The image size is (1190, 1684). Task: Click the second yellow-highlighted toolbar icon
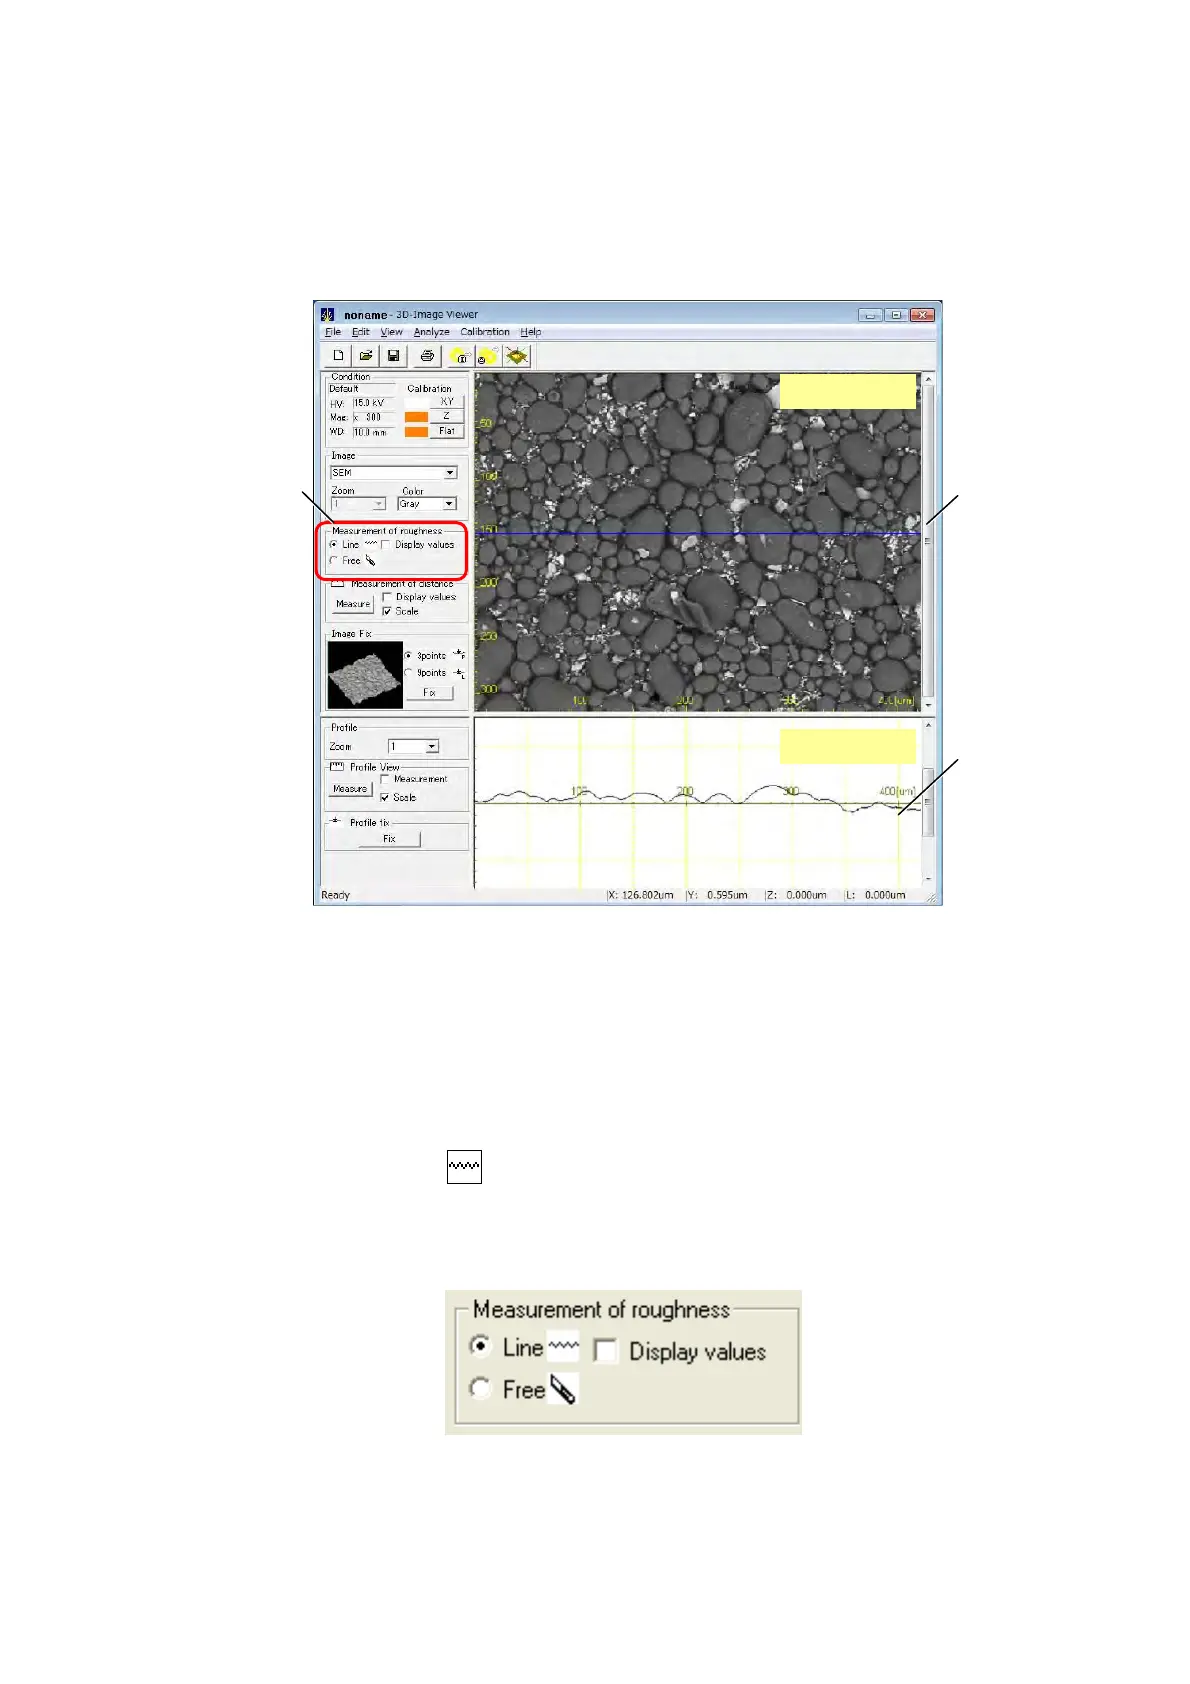(x=488, y=356)
